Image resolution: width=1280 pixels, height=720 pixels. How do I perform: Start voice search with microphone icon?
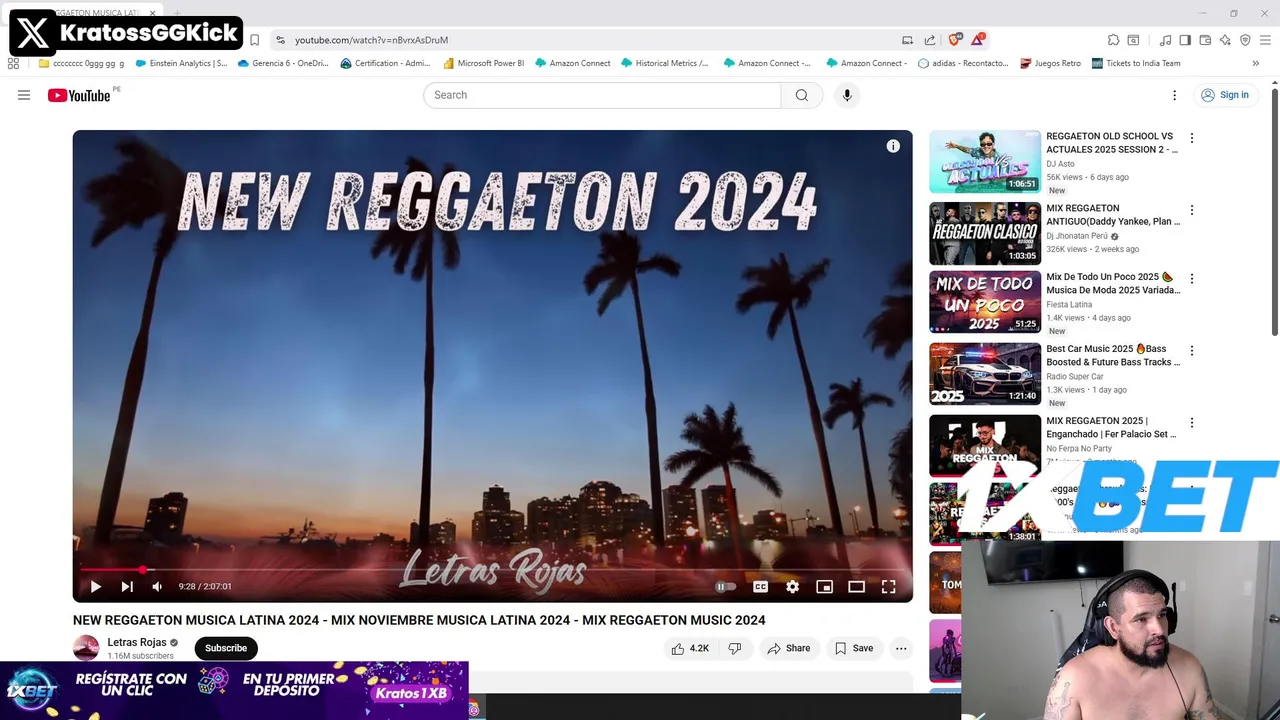(x=847, y=95)
